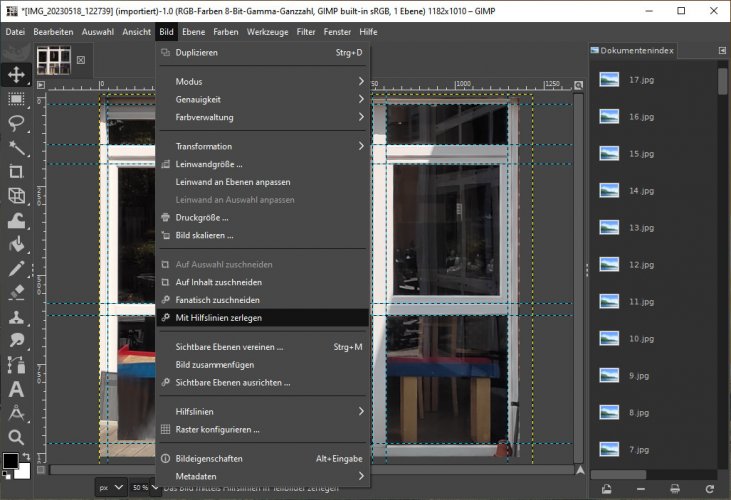
Task: Select the Measure tool
Action: click(x=16, y=413)
